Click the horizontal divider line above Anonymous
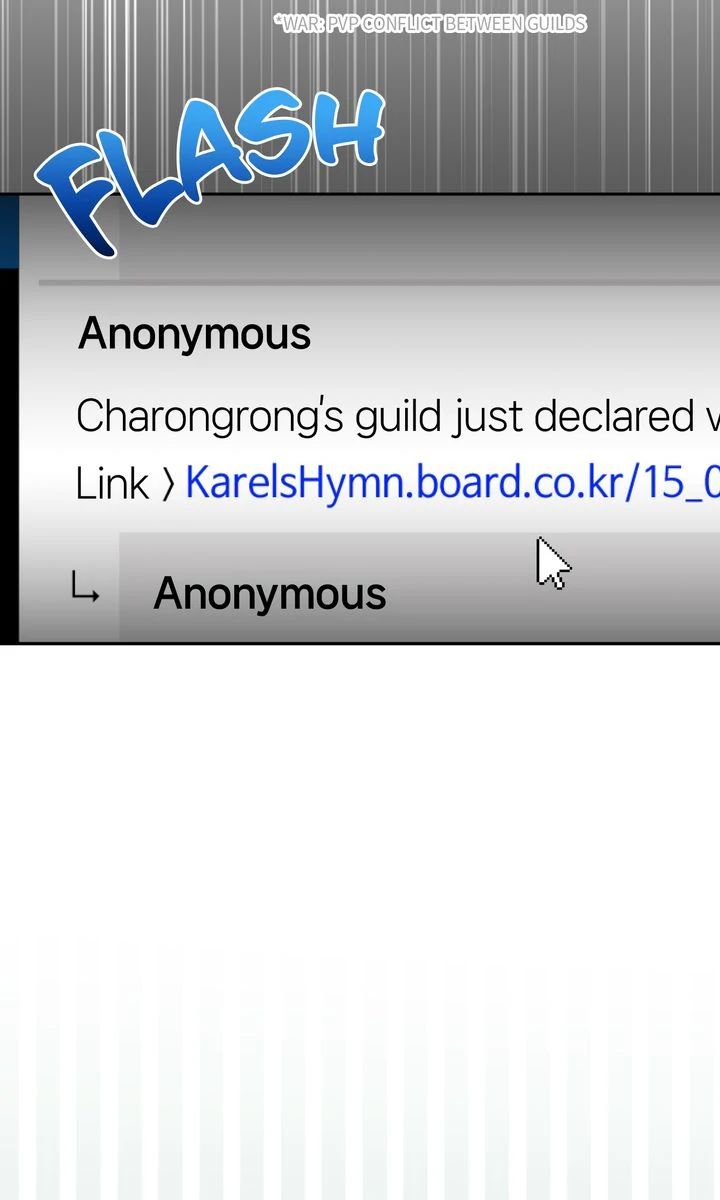This screenshot has height=1200, width=720. (x=379, y=284)
